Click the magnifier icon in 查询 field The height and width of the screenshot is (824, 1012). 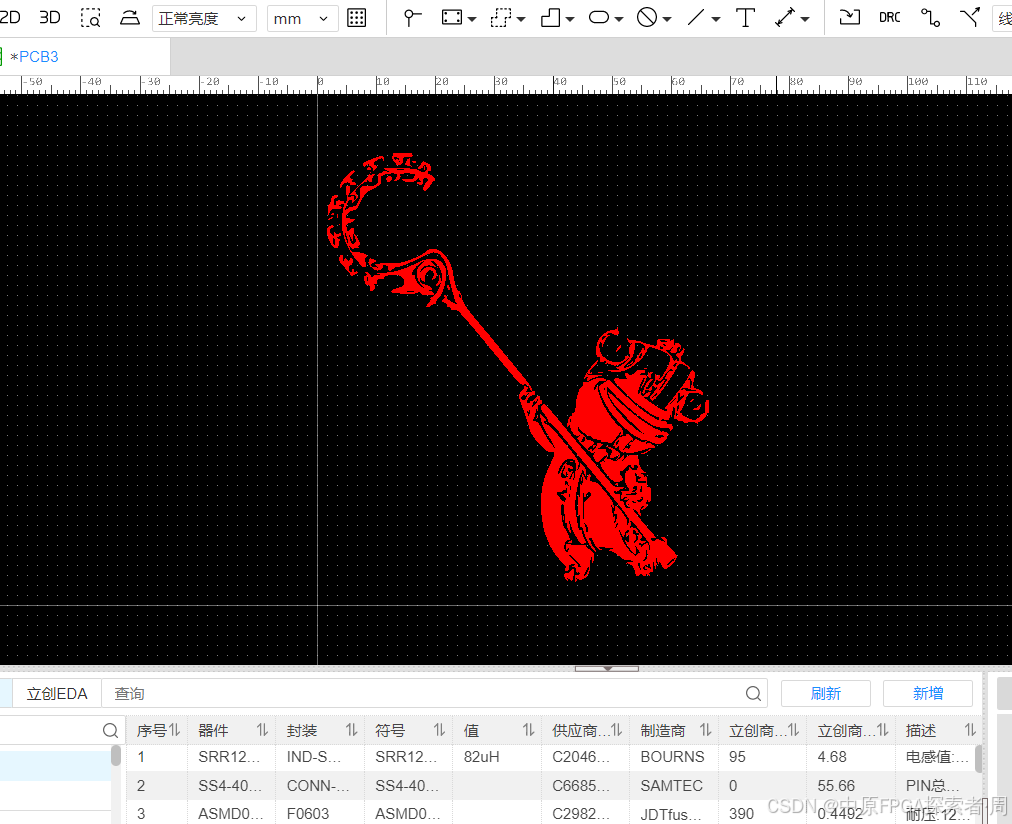pyautogui.click(x=753, y=694)
